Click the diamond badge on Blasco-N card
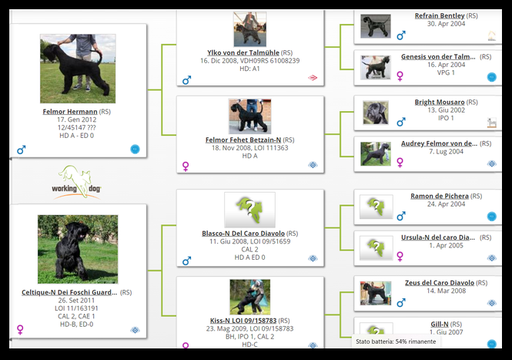Viewport: 512px width, 360px height. 312,258
